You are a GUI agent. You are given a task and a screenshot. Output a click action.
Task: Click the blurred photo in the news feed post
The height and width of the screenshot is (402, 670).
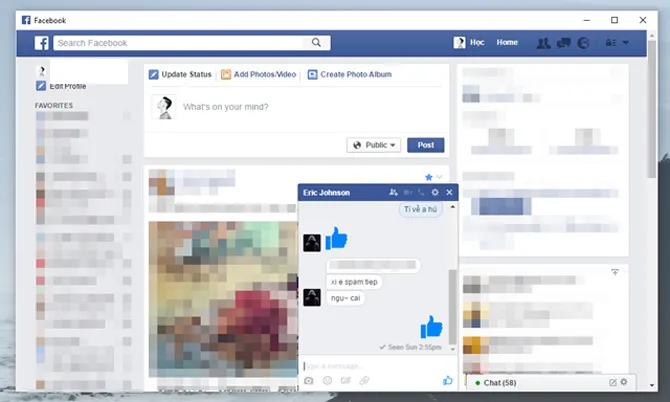click(x=223, y=299)
